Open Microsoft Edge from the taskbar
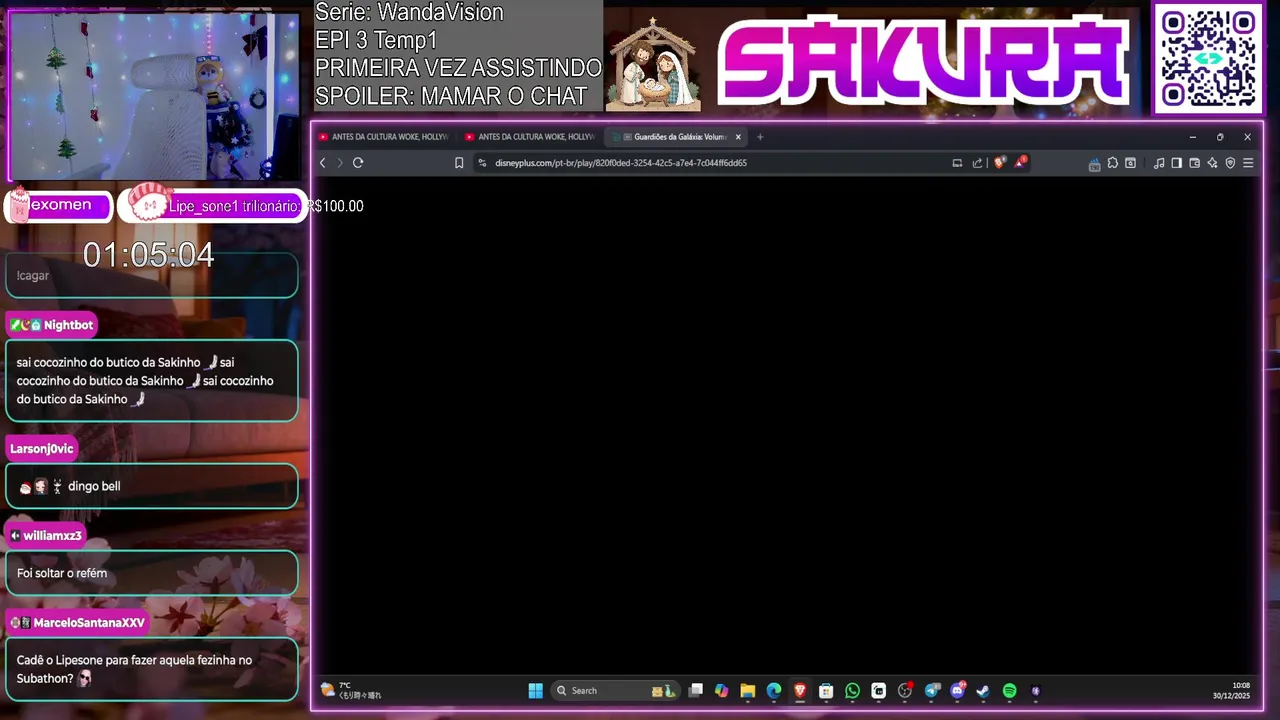This screenshot has width=1280, height=720. tap(773, 691)
